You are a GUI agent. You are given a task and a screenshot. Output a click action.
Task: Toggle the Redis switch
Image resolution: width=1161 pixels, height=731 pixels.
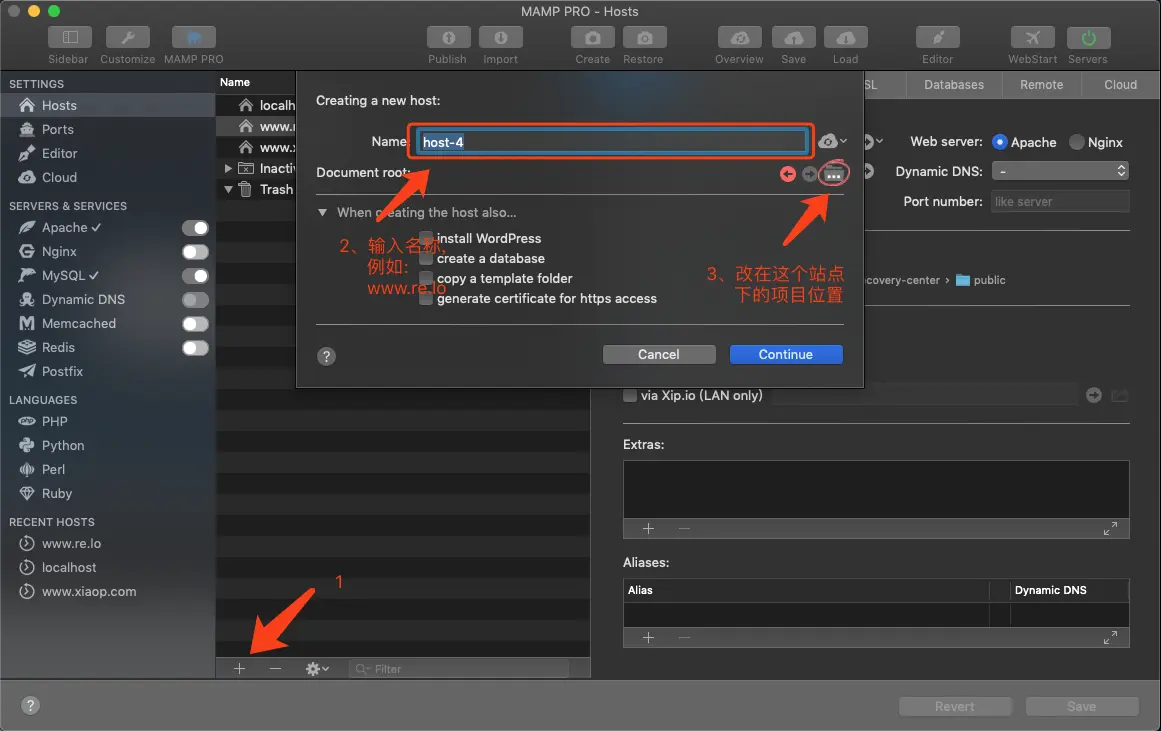(x=195, y=348)
